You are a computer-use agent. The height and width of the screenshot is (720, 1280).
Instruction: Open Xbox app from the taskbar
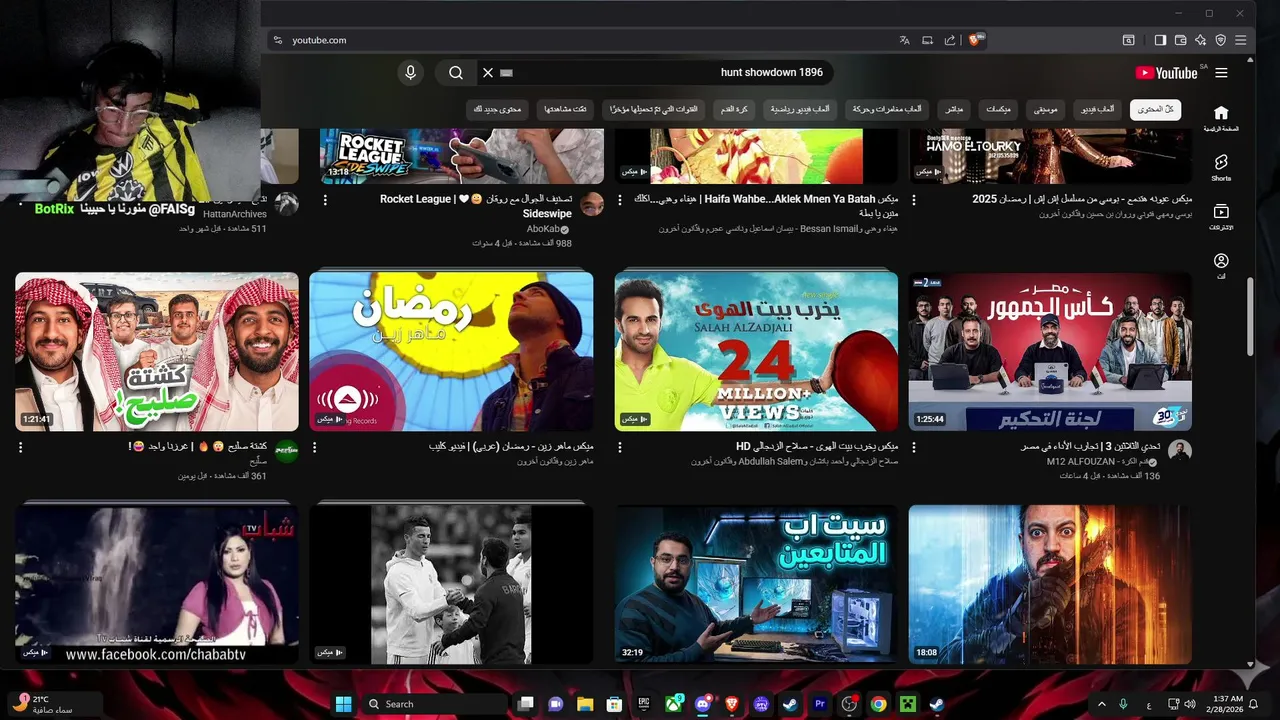point(675,703)
